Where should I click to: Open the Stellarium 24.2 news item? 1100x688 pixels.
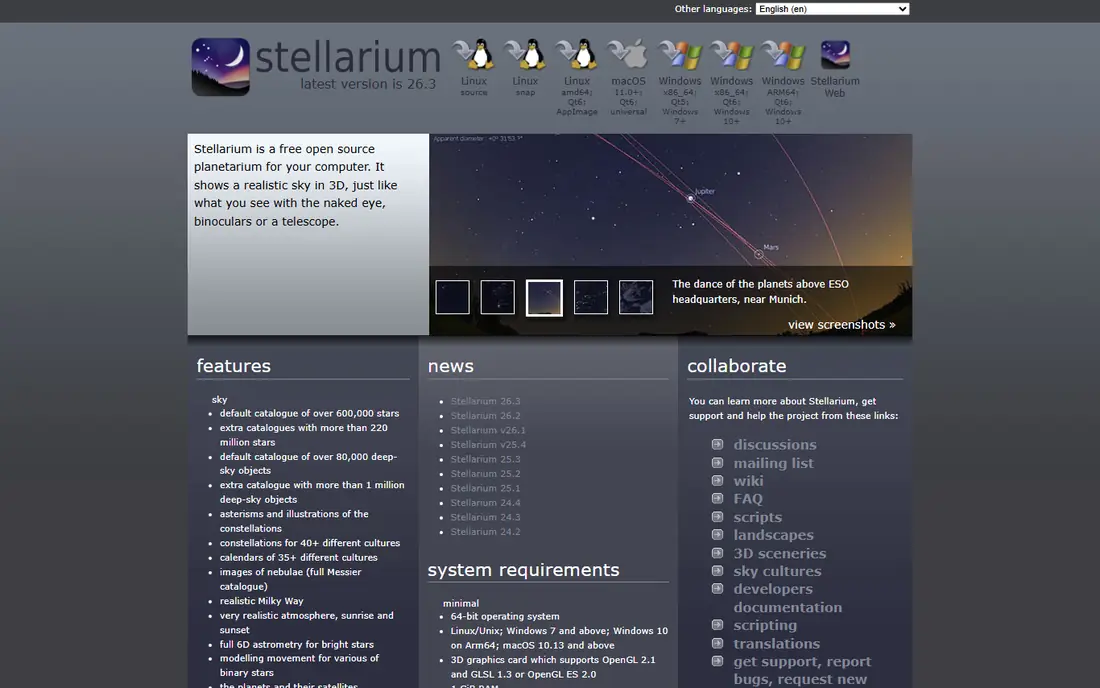pyautogui.click(x=485, y=532)
